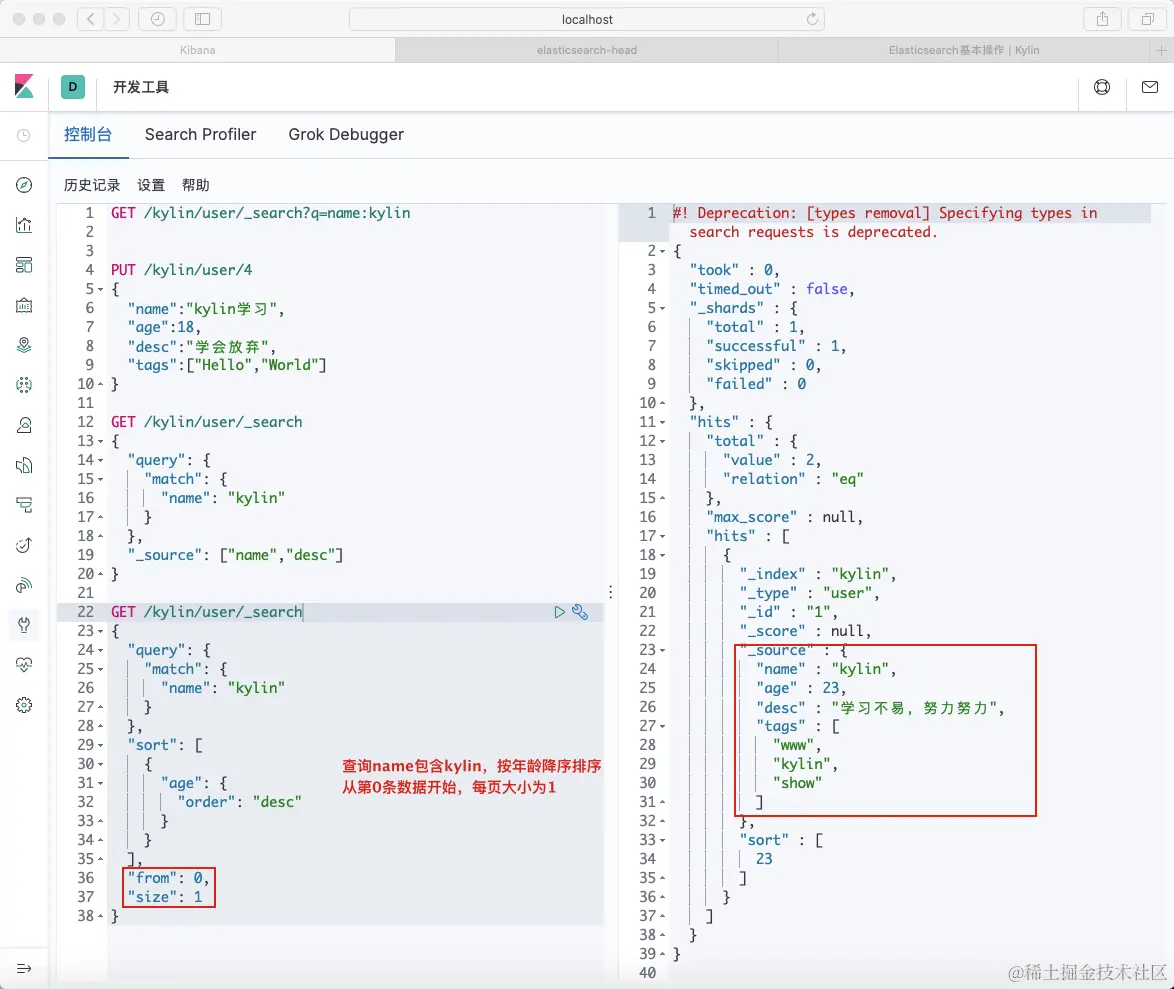The image size is (1174, 989).
Task: Open Stack Monitoring heartbeat icon
Action: tap(24, 665)
